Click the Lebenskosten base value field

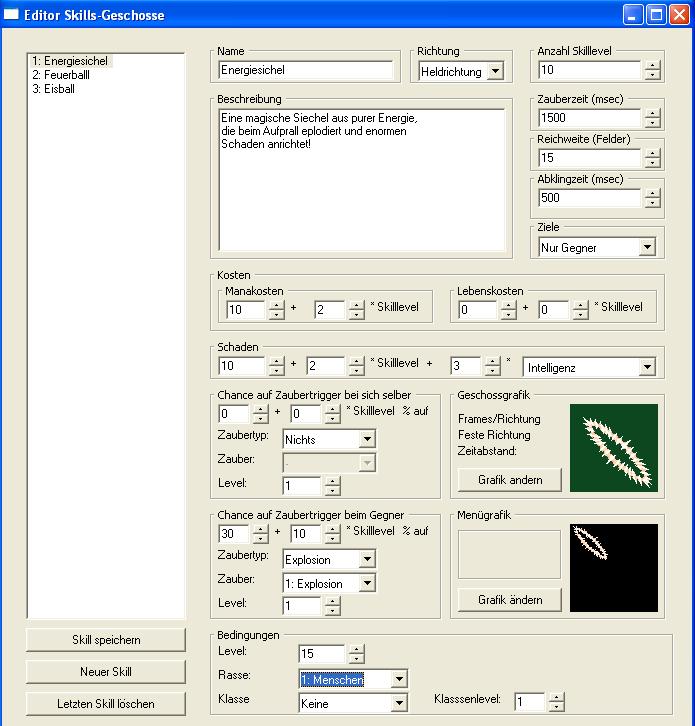click(477, 310)
